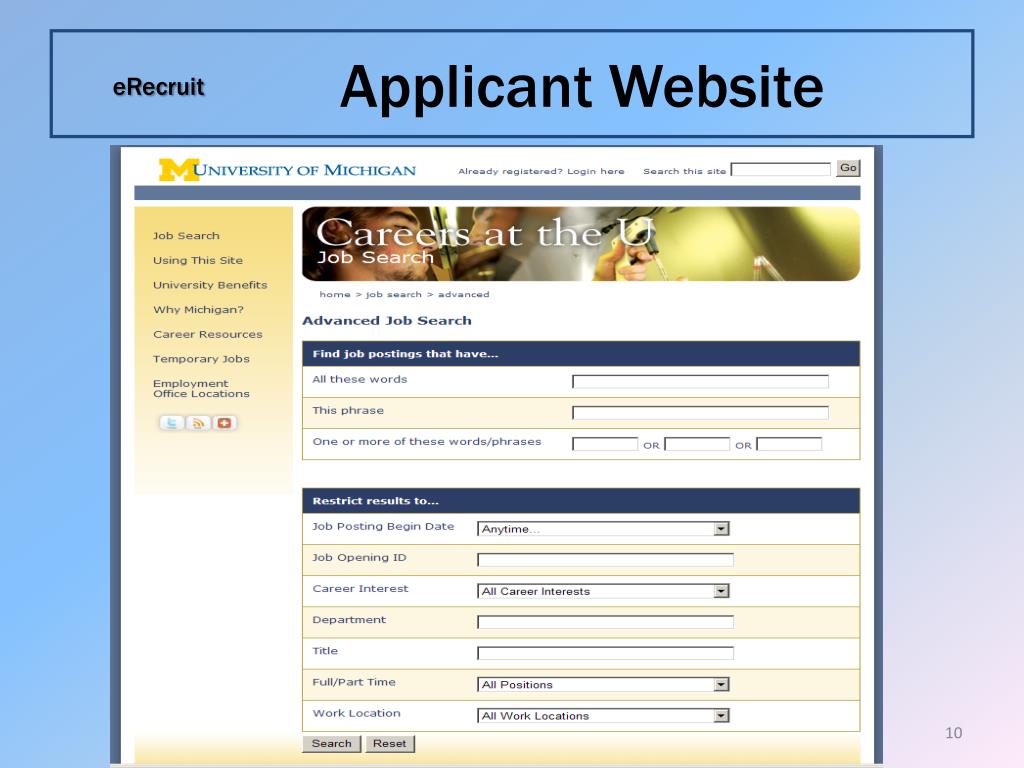Click the Advanced Job Search heading
The height and width of the screenshot is (768, 1024).
pos(387,321)
